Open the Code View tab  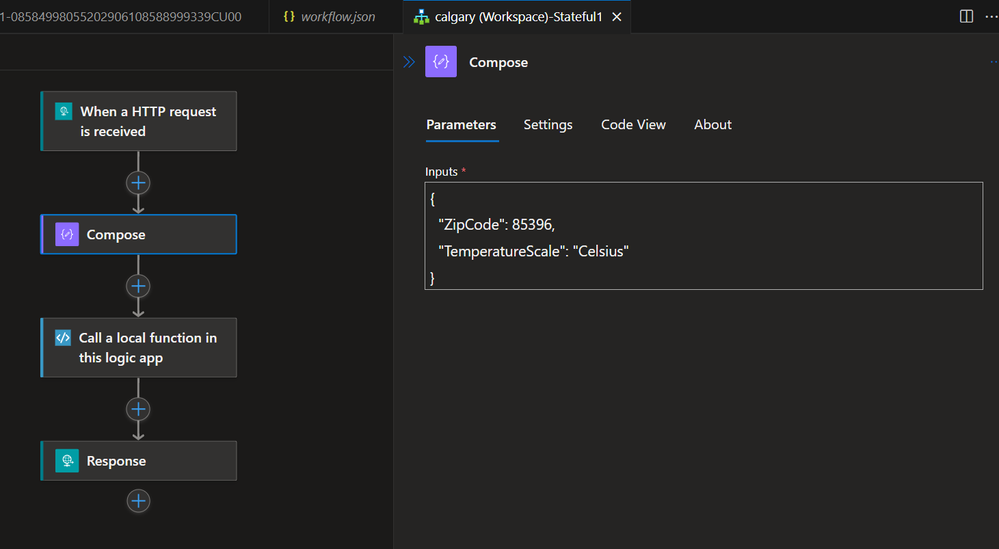click(633, 125)
